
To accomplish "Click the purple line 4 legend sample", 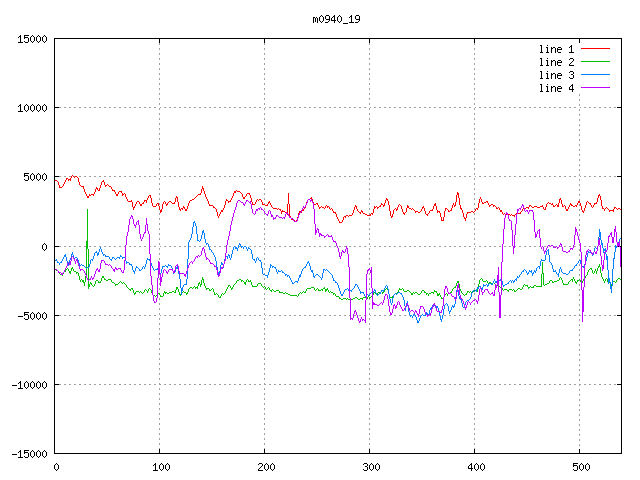I will point(596,88).
